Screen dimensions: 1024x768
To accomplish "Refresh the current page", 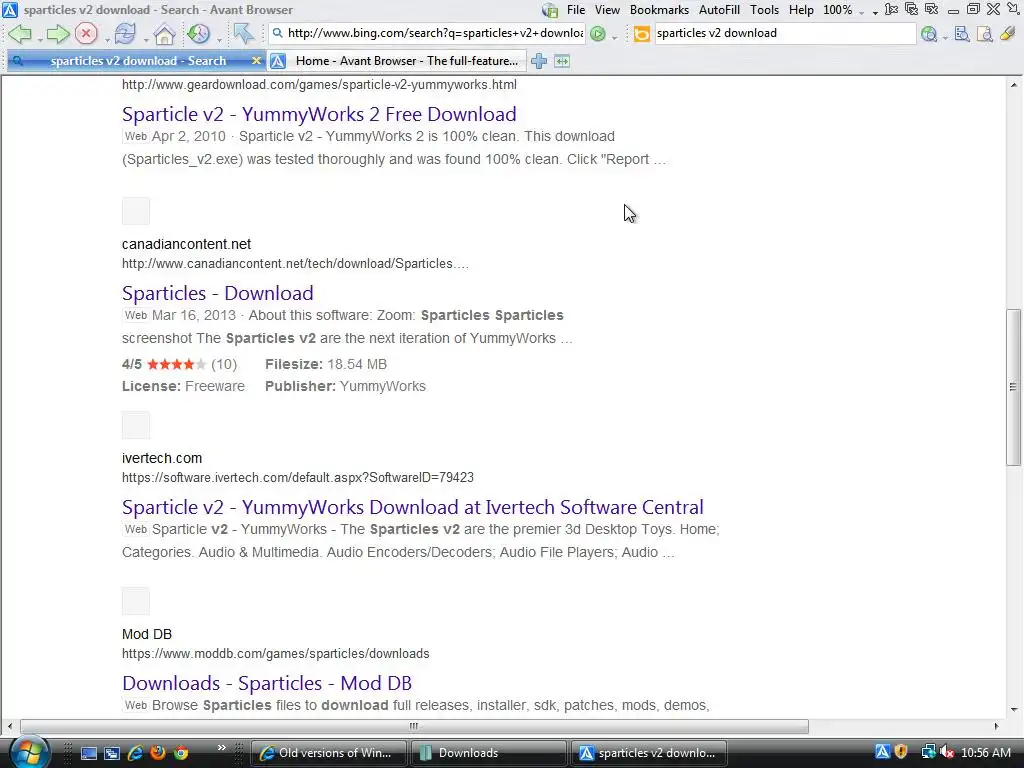I will [125, 33].
